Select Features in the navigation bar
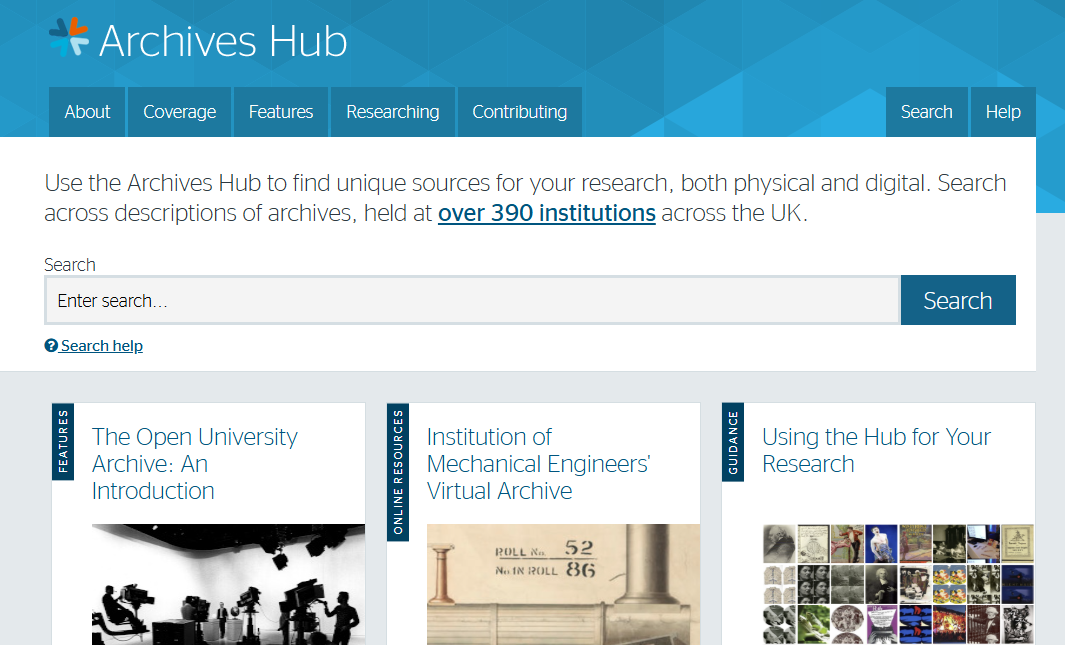This screenshot has width=1065, height=645. click(x=281, y=112)
